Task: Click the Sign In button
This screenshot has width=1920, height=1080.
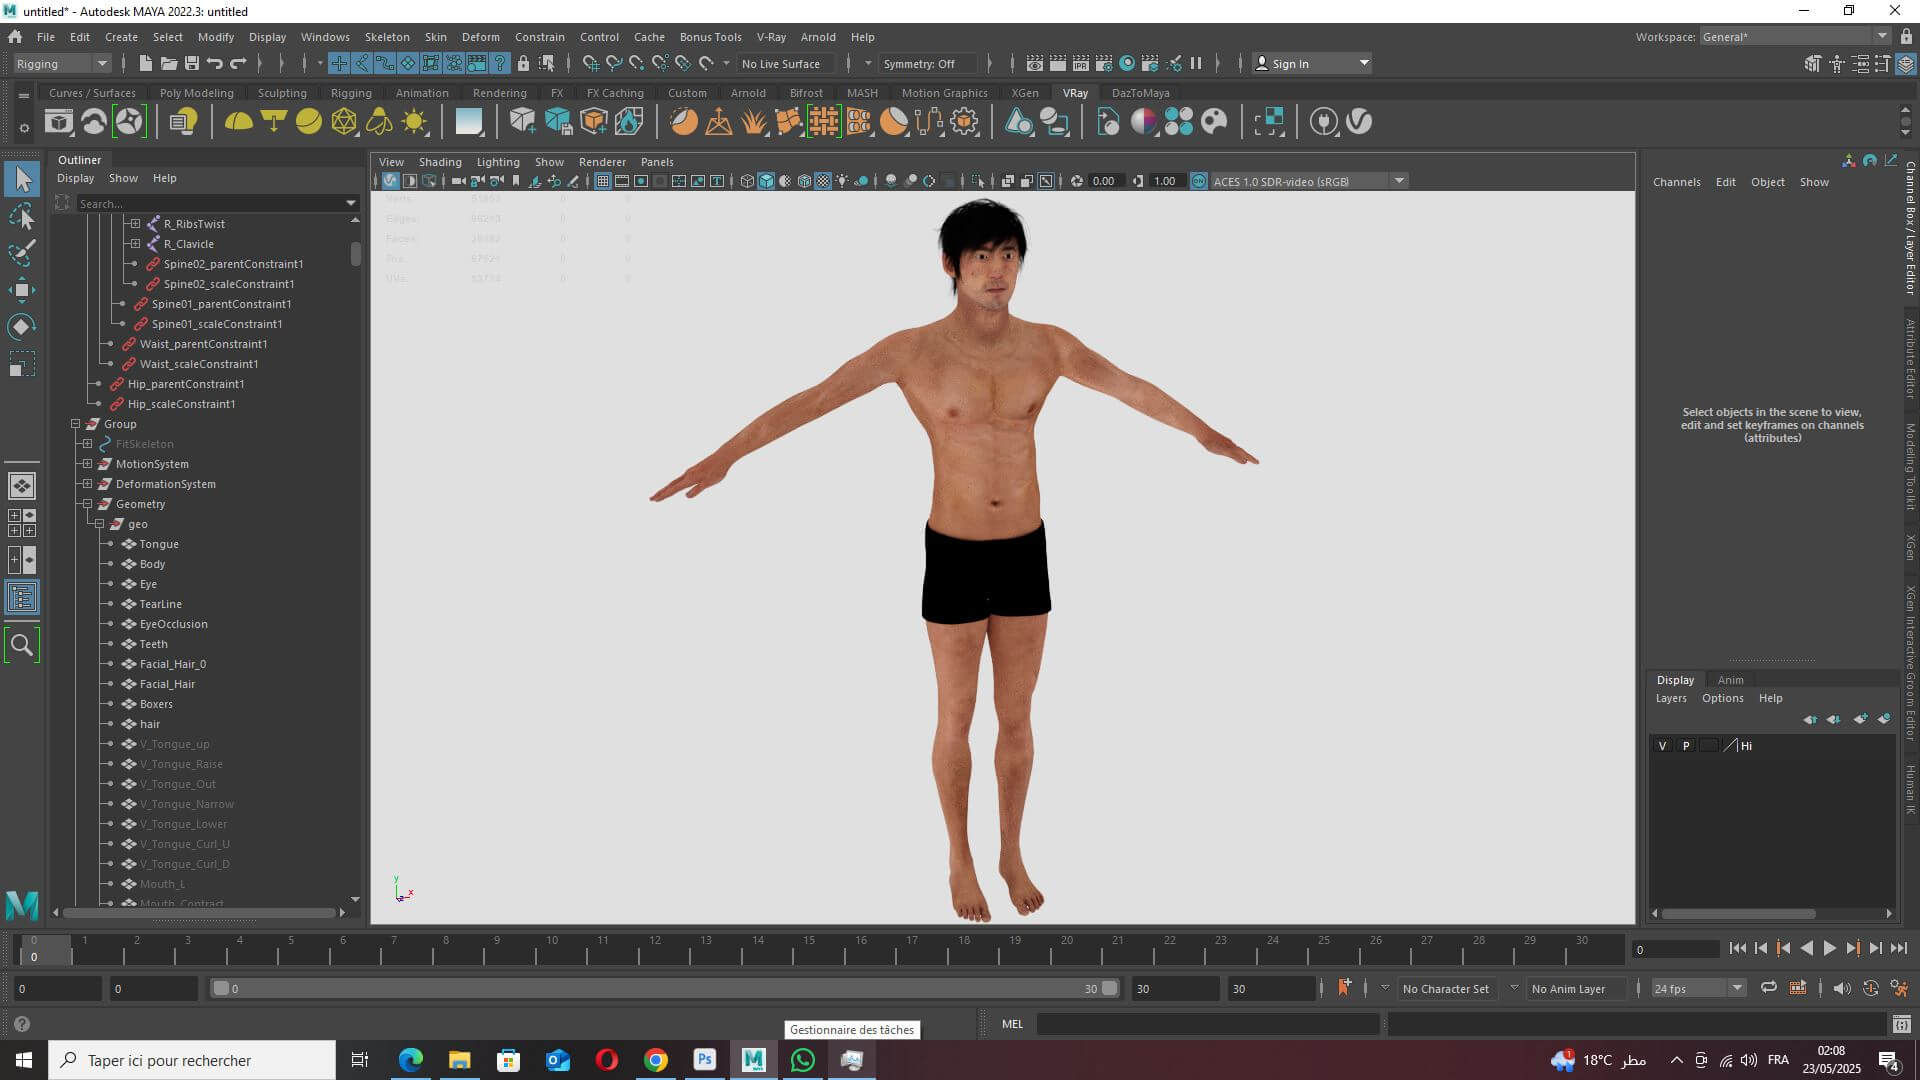Action: pyautogui.click(x=1311, y=63)
